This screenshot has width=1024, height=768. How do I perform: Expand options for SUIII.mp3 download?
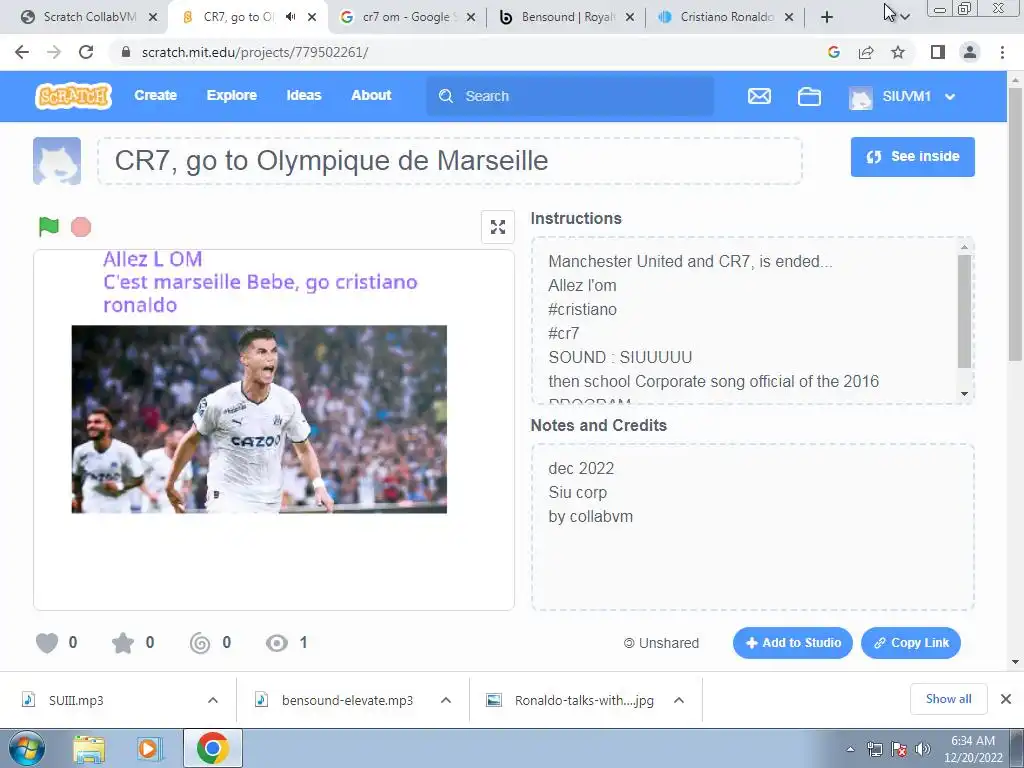(x=213, y=700)
